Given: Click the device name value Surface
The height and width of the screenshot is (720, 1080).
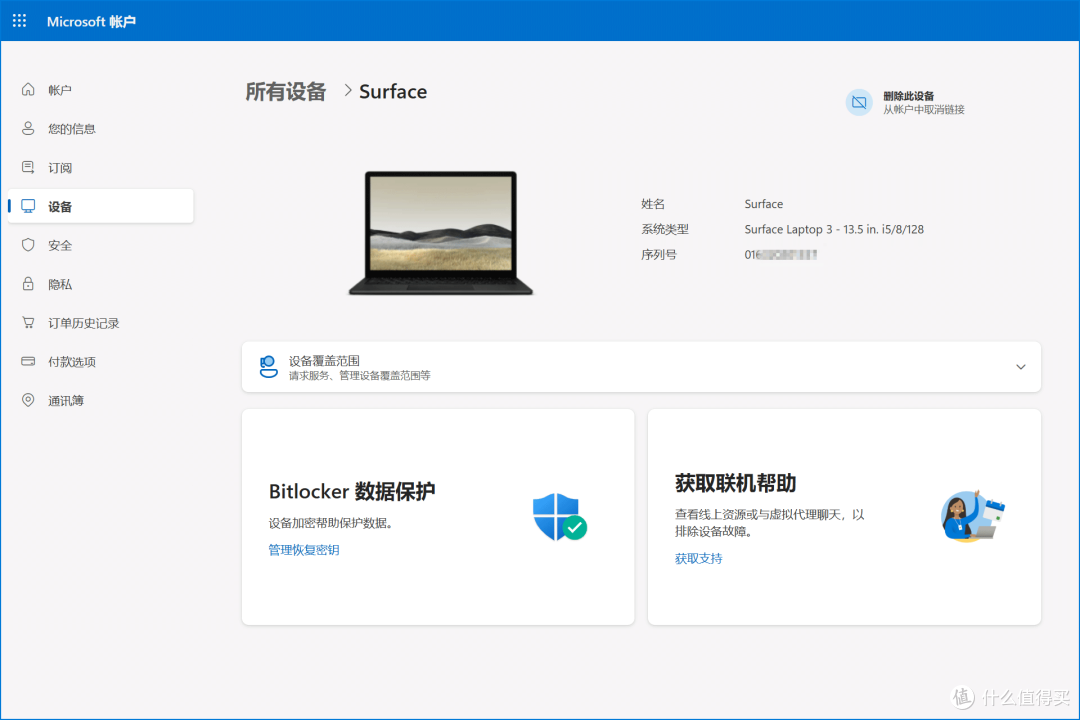Looking at the screenshot, I should pos(763,204).
